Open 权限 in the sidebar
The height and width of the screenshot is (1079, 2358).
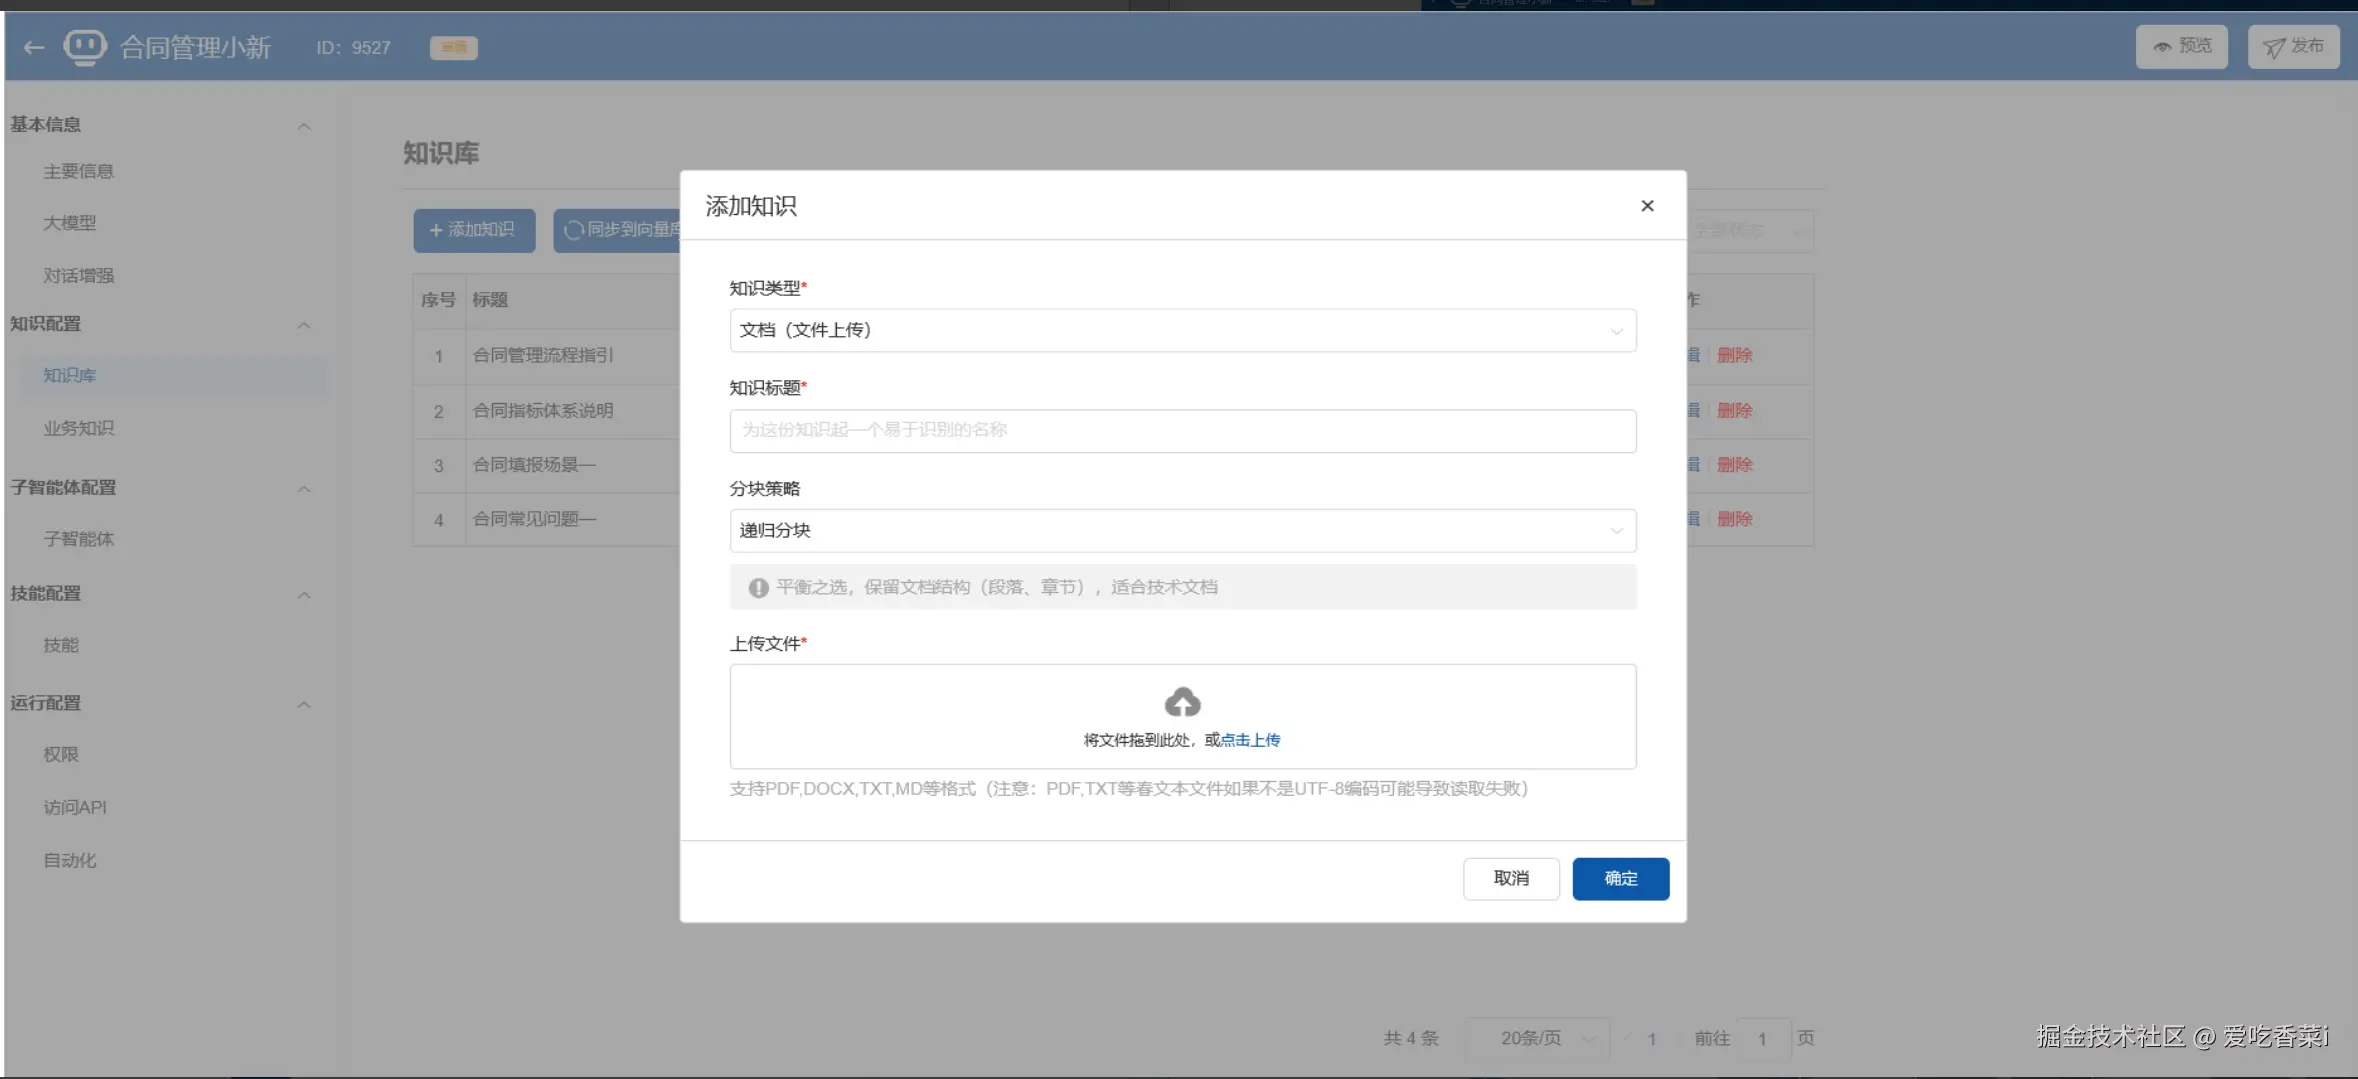[x=61, y=755]
